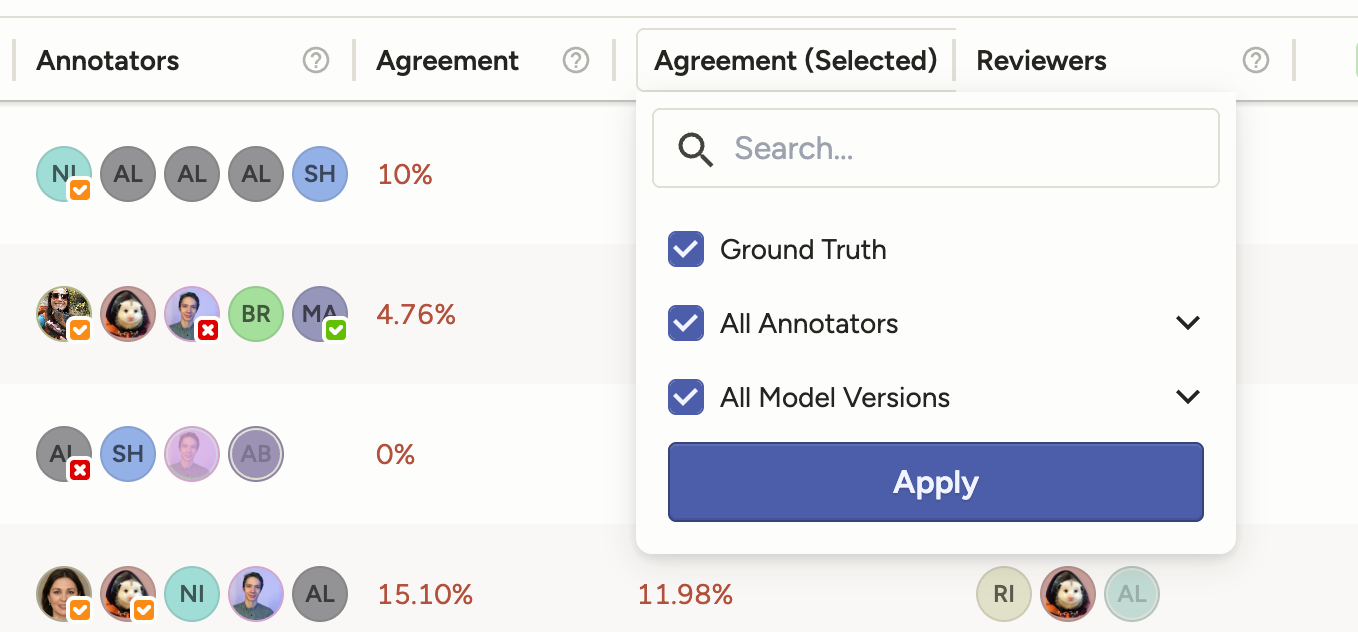
Task: Click the Annotators column help icon
Action: 316,61
